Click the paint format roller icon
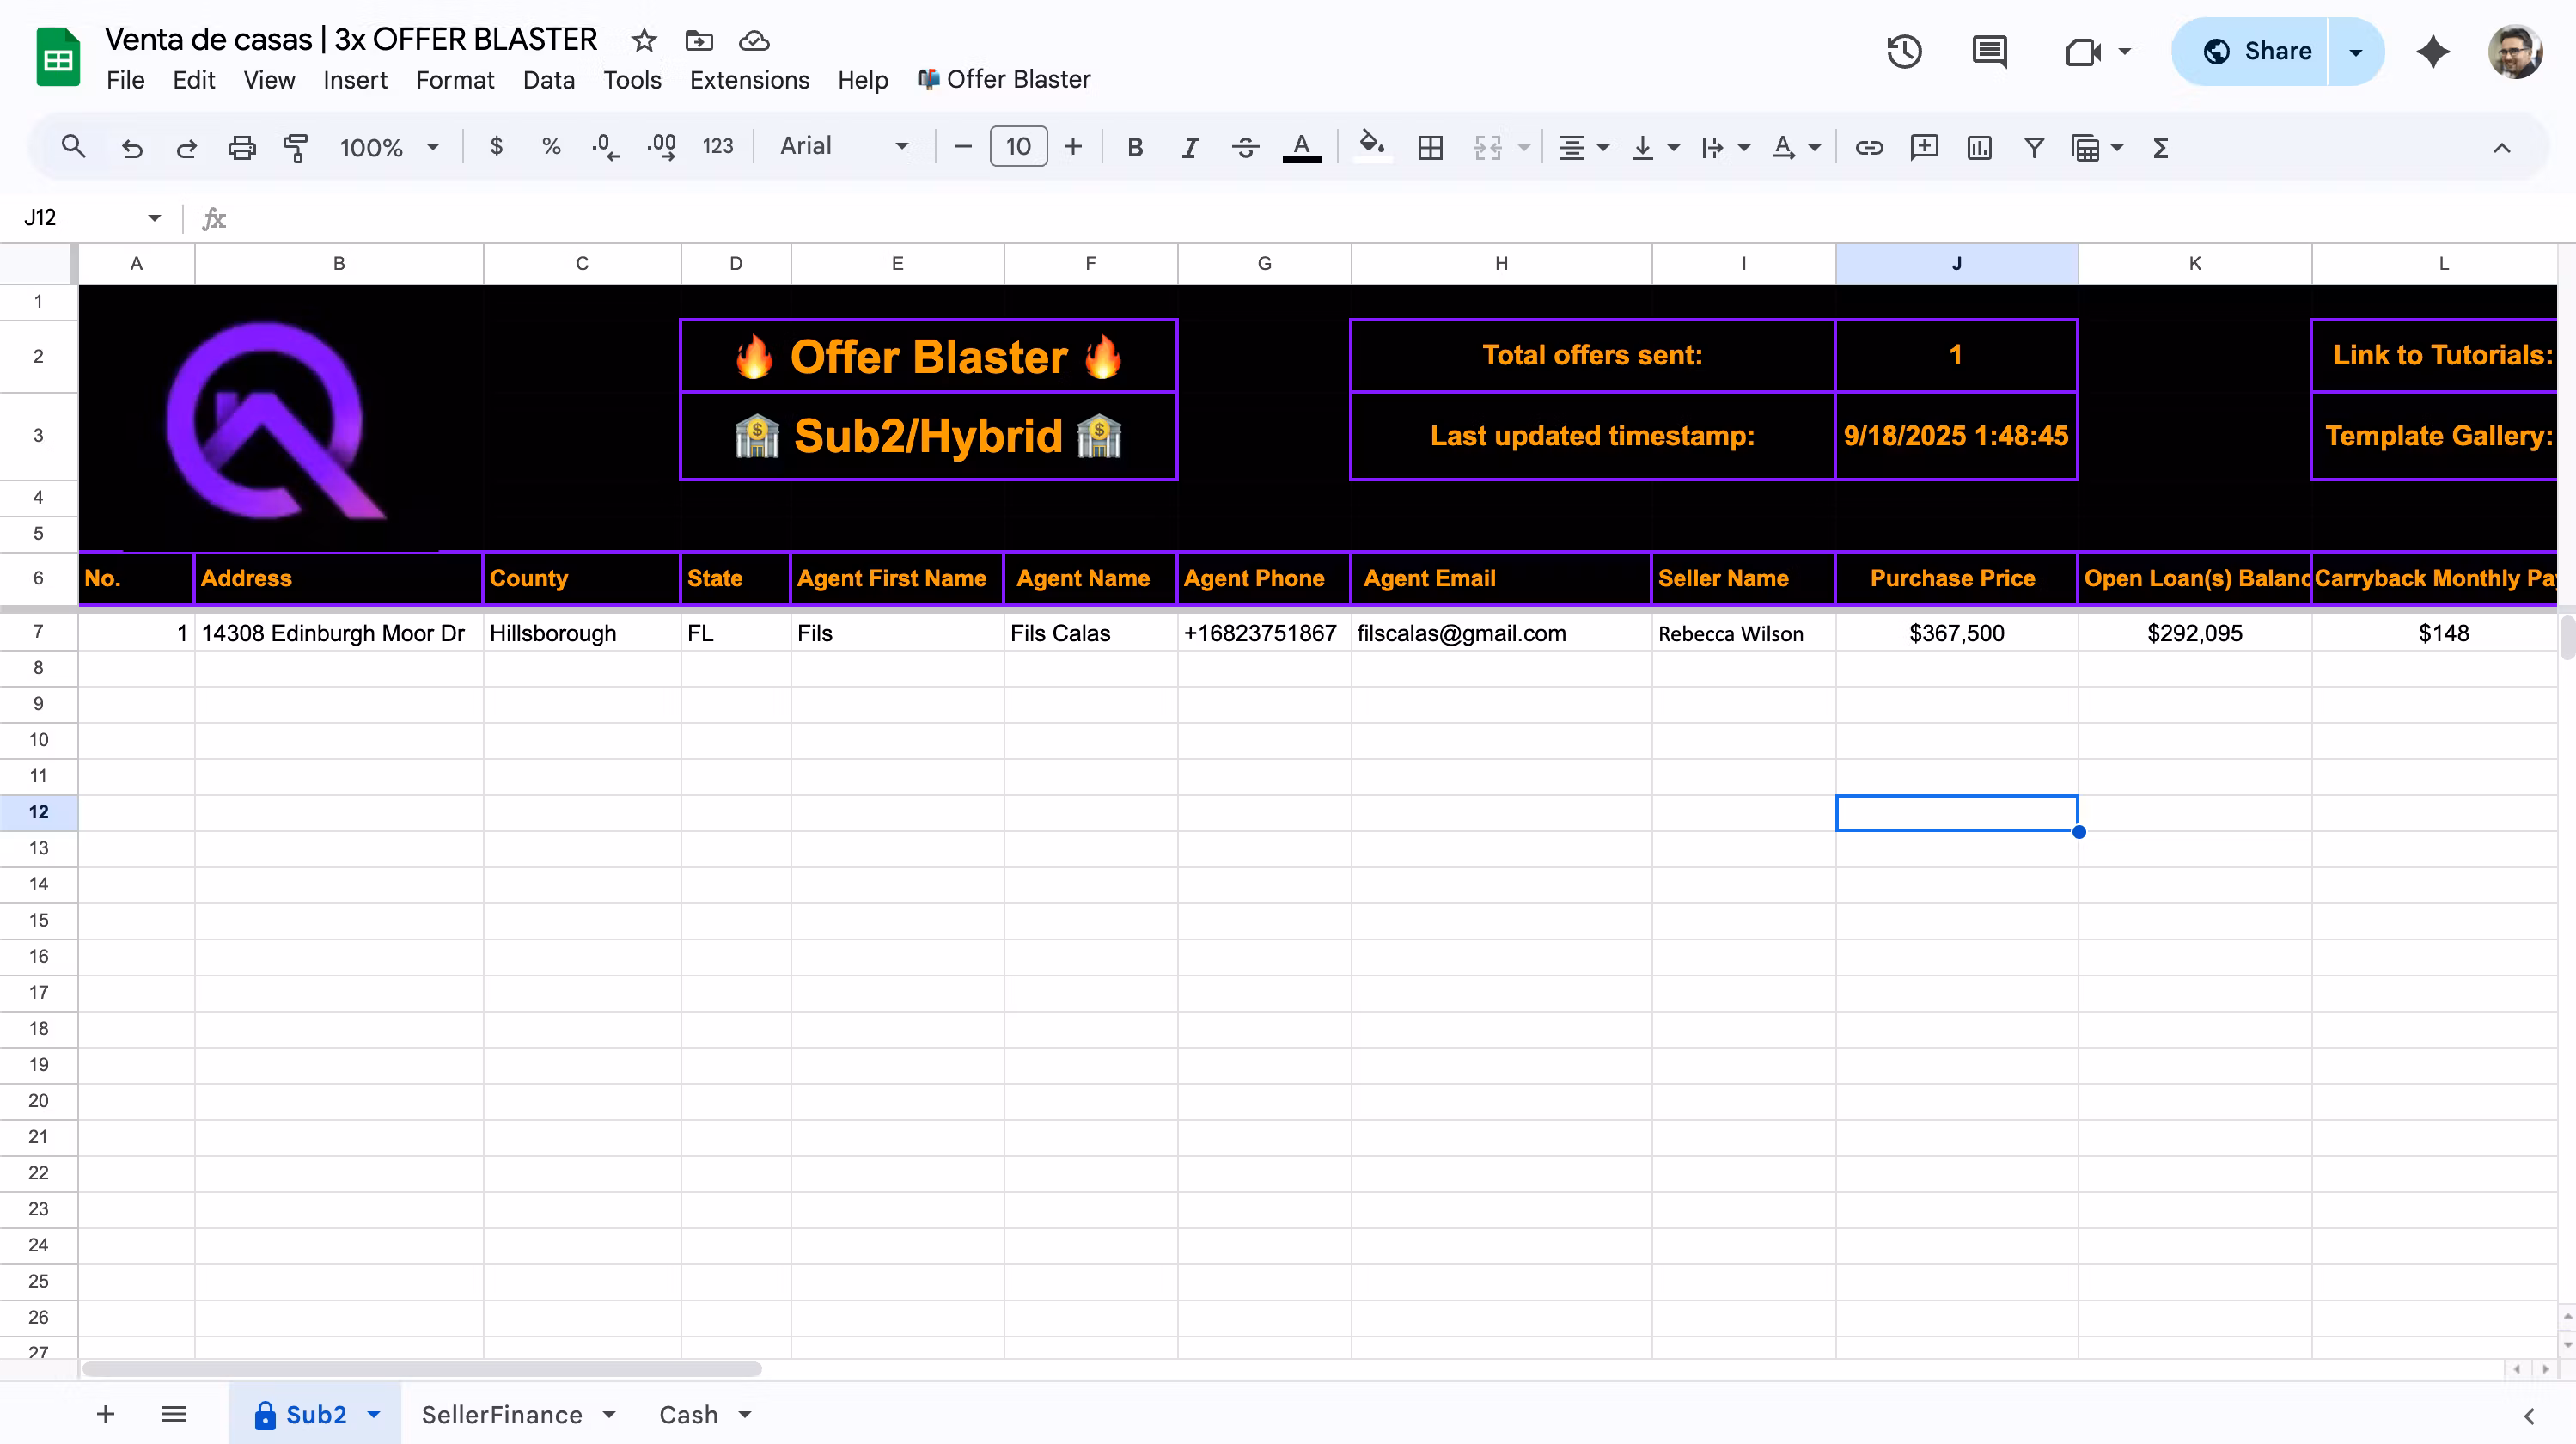The height and width of the screenshot is (1444, 2576). [295, 148]
